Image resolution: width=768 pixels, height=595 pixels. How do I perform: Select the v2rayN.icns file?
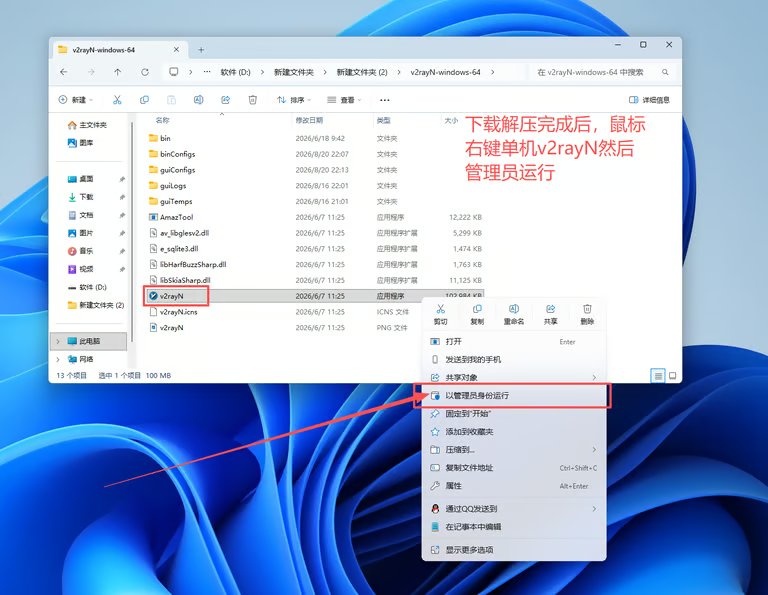(173, 311)
